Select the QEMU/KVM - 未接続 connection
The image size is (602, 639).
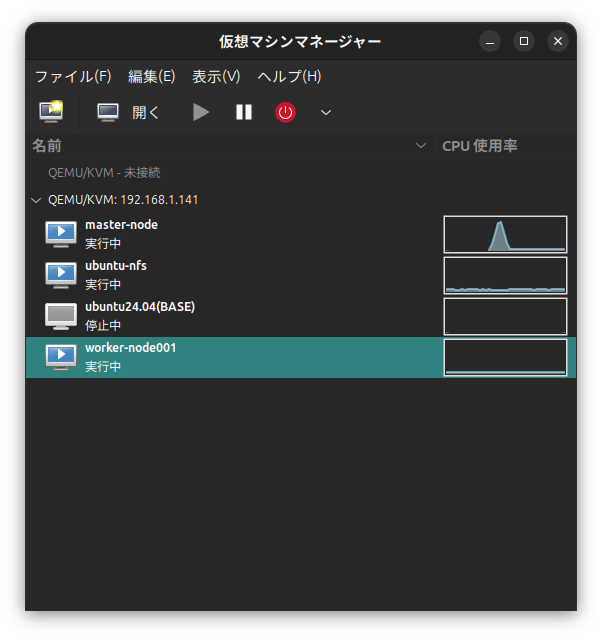click(104, 173)
